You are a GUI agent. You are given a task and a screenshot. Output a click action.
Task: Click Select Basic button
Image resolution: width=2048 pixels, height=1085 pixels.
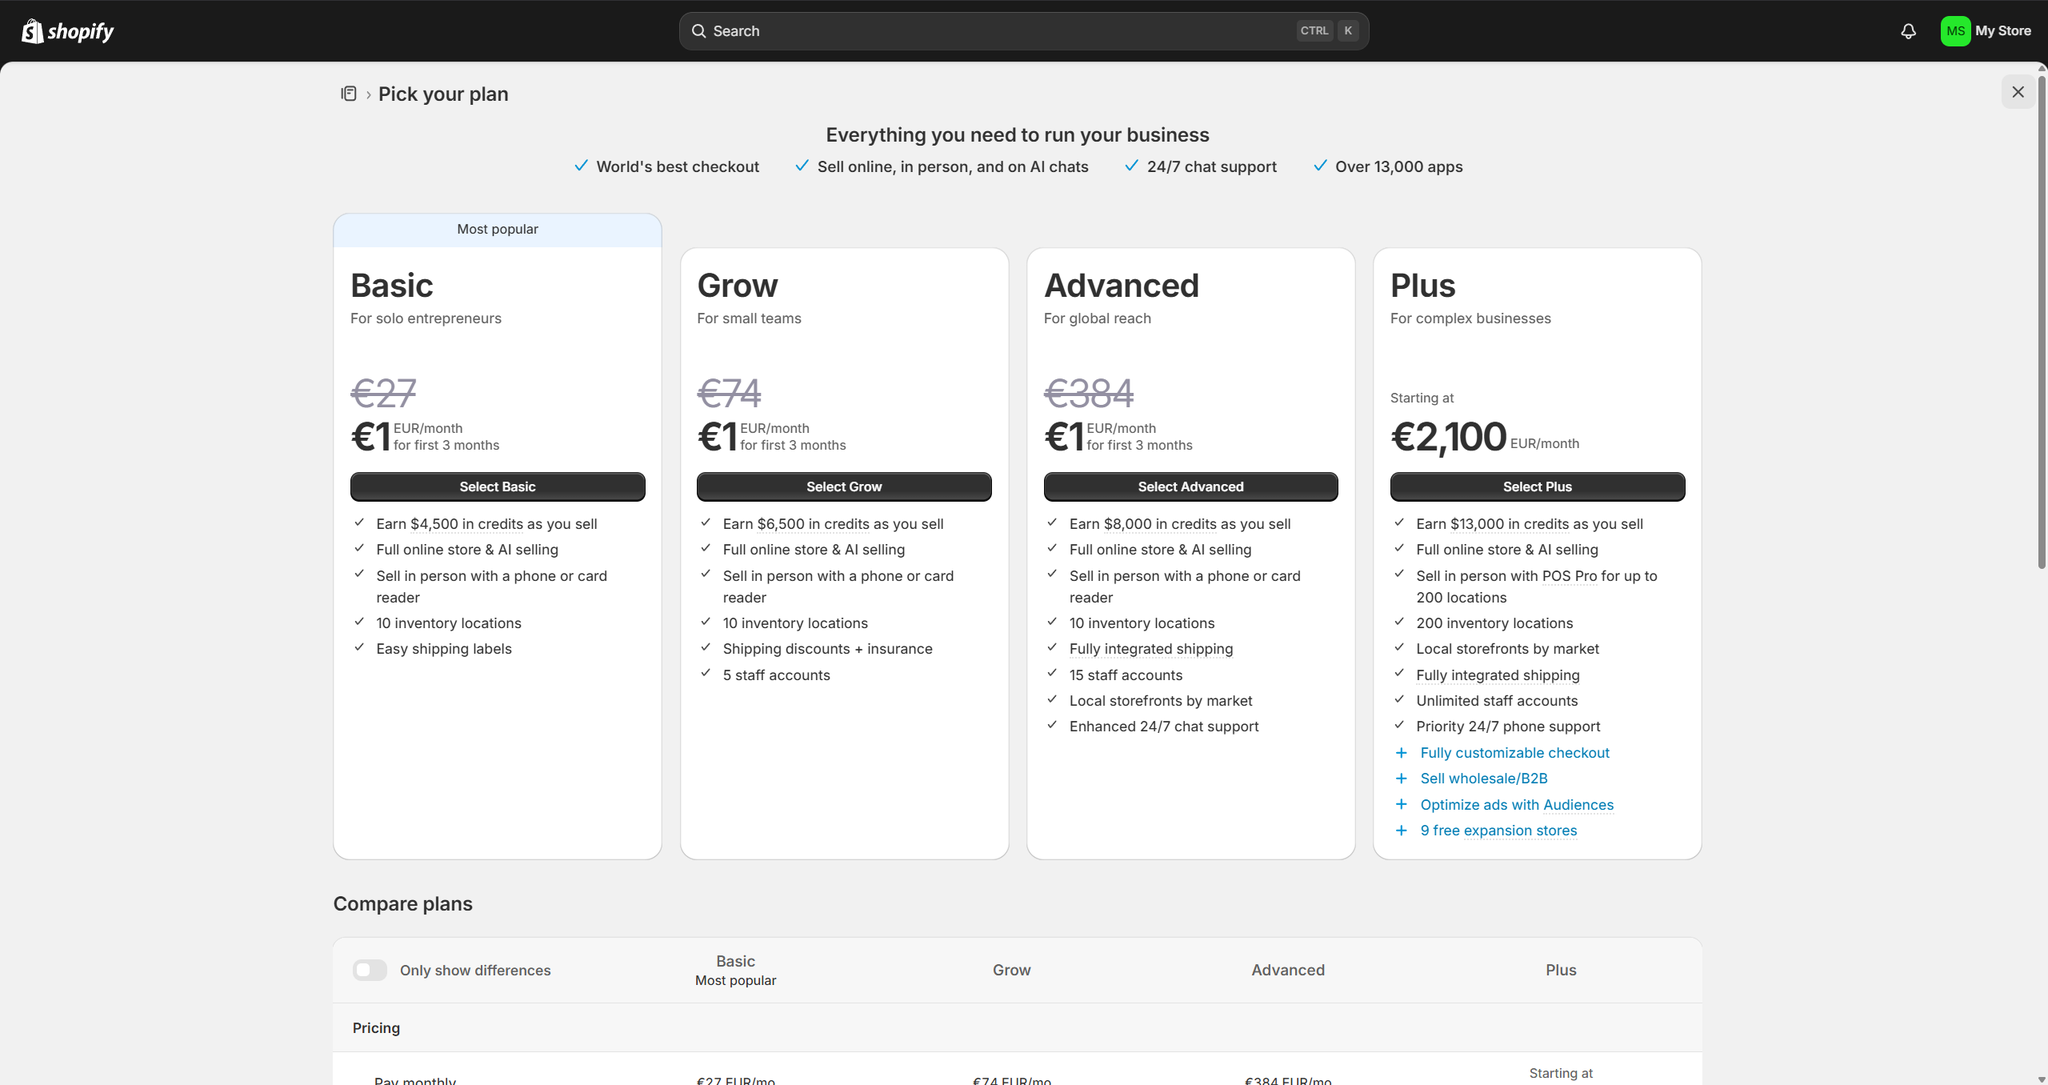(497, 487)
